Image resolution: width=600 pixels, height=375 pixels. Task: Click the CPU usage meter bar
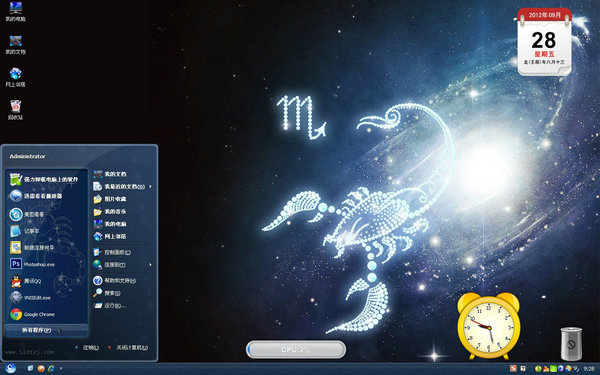[296, 349]
